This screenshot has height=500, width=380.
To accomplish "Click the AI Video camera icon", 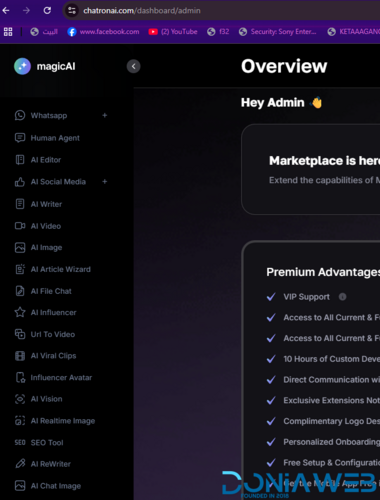I will point(20,226).
